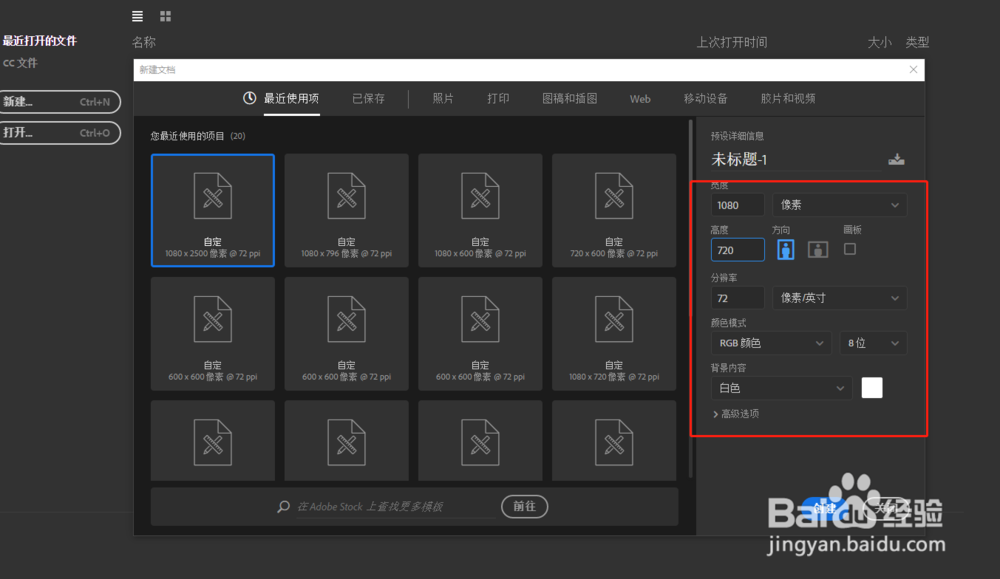Click the clock icon on the 最近使用项 tab
The image size is (1000, 579).
[248, 98]
